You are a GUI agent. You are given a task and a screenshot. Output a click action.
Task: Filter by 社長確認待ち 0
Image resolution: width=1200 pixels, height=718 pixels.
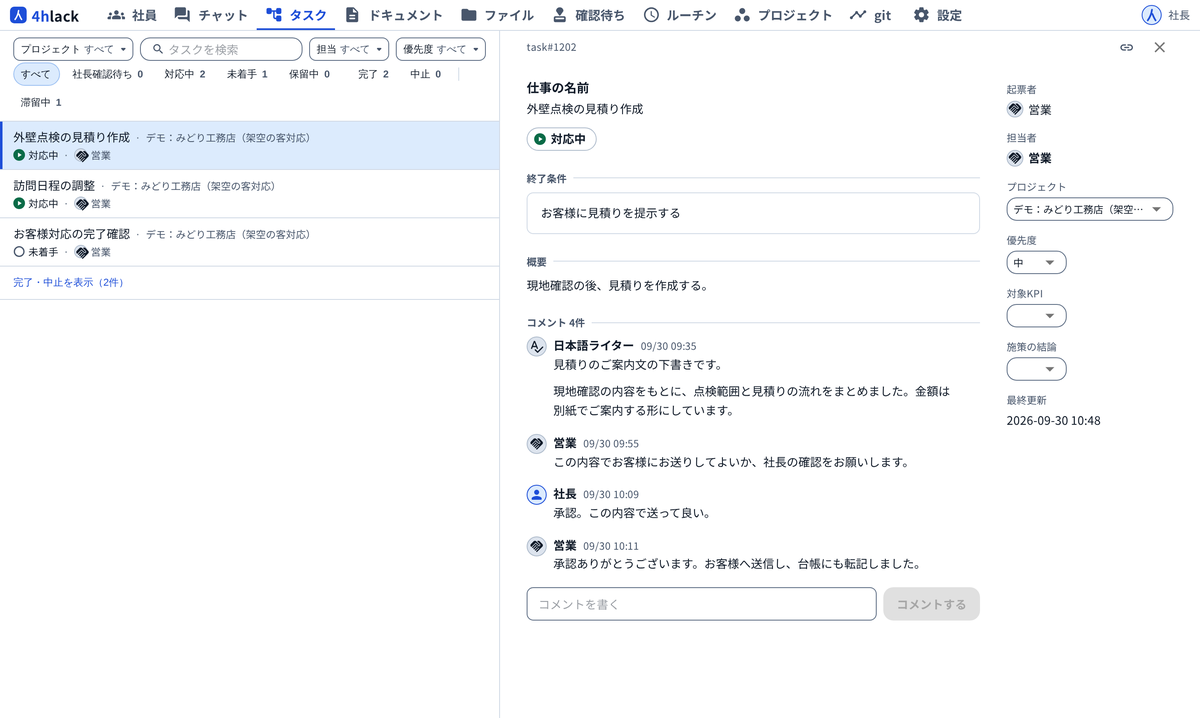[x=107, y=74]
